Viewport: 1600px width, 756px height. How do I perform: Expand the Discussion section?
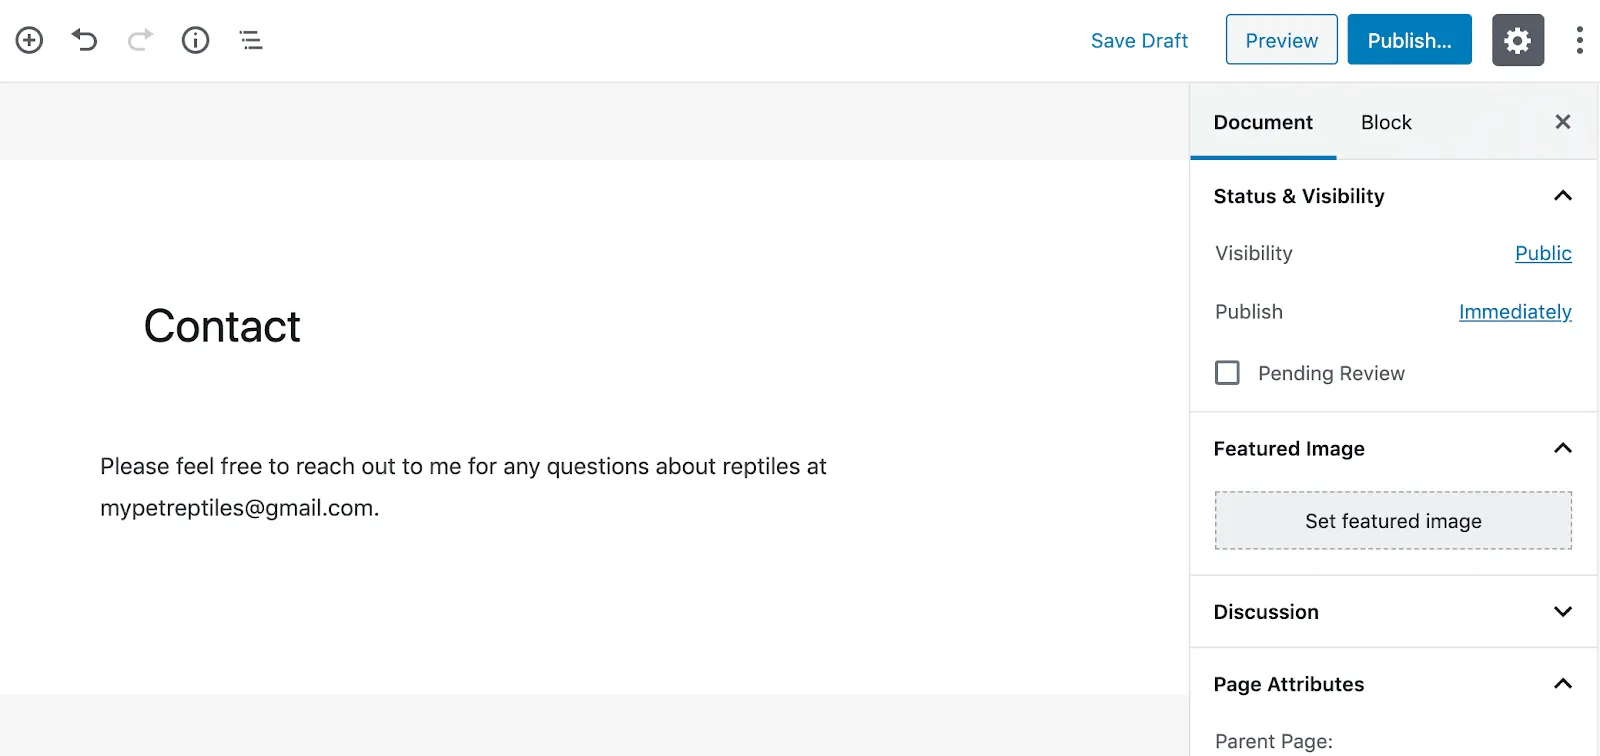coord(1563,612)
